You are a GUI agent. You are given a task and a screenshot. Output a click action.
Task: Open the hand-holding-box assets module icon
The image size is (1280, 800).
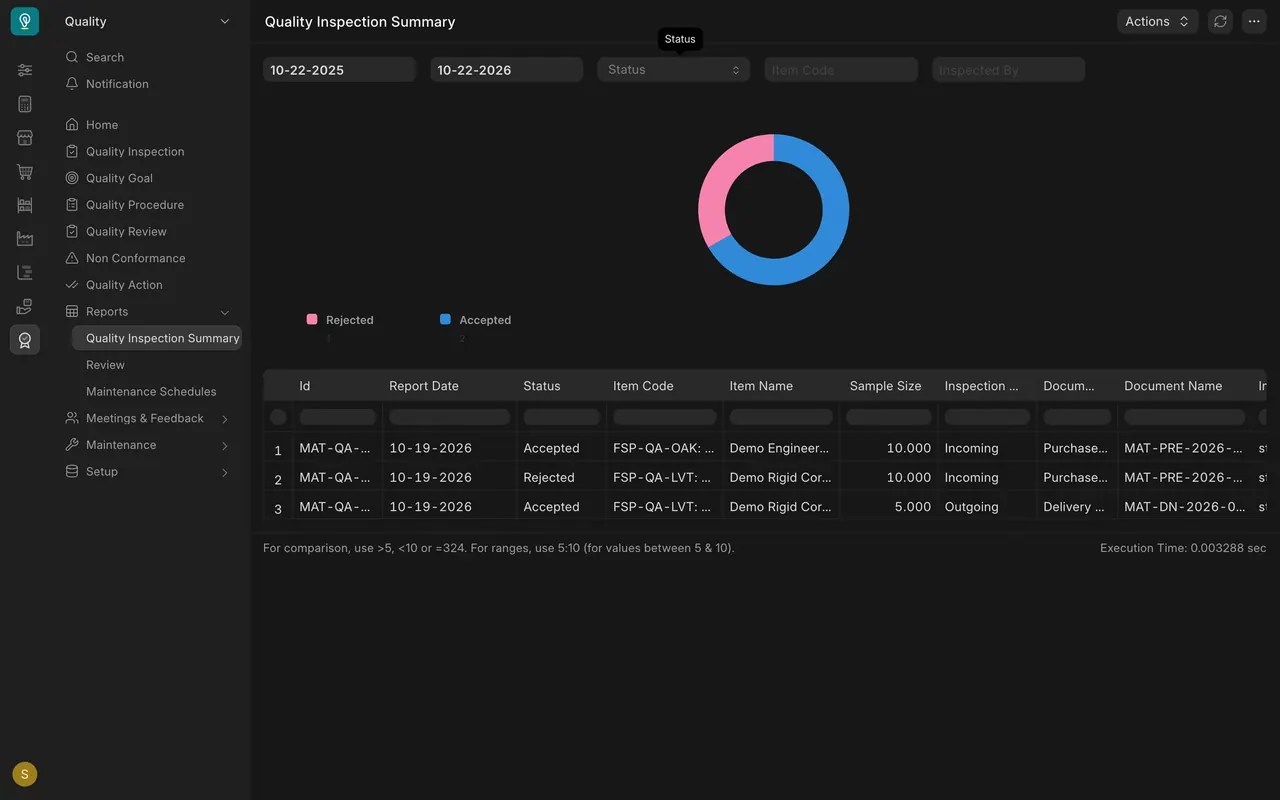[x=25, y=306]
